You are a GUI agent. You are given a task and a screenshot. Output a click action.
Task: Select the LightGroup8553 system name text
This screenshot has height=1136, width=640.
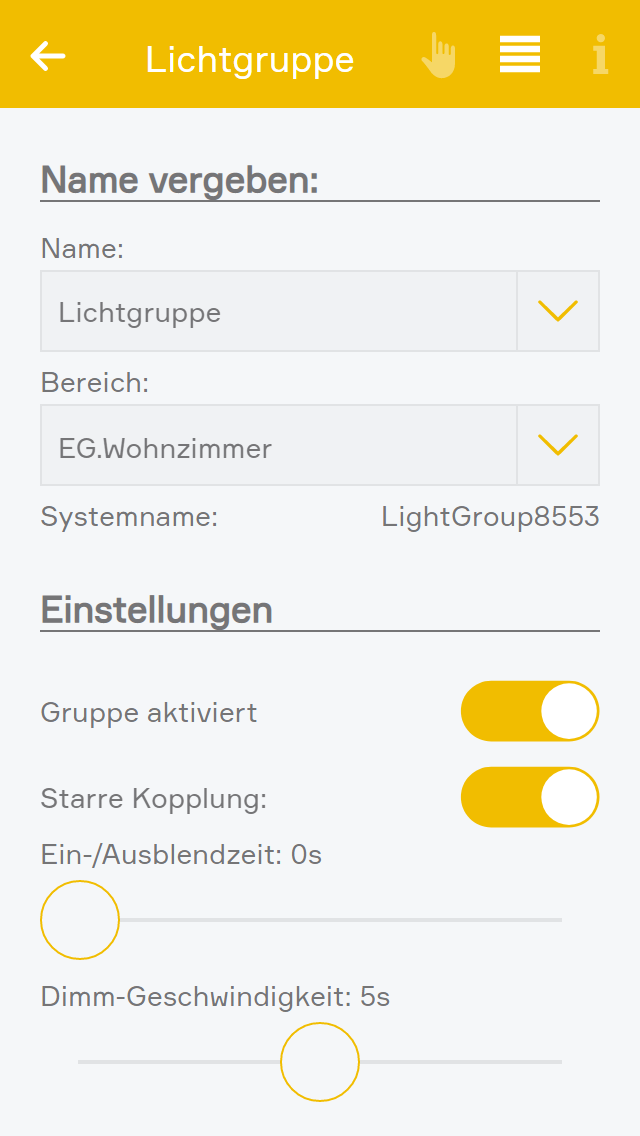pos(490,517)
